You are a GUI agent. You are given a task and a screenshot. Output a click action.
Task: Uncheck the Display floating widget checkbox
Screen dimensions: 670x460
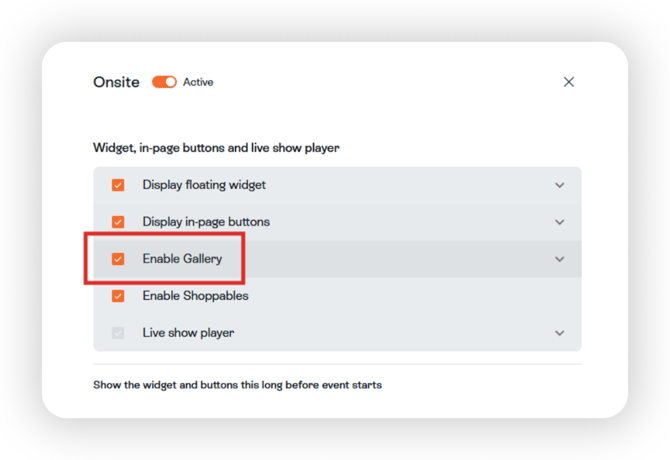118,185
